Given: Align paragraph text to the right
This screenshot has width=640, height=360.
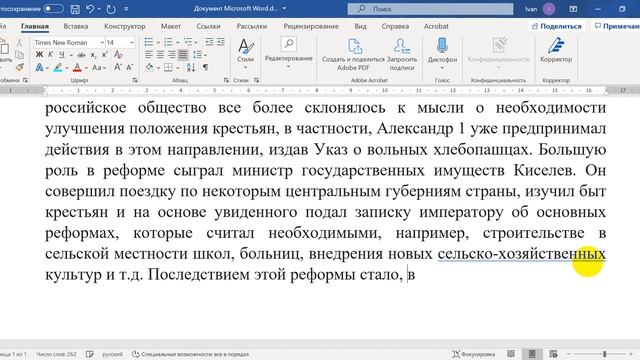Looking at the screenshot, I should 171,55.
